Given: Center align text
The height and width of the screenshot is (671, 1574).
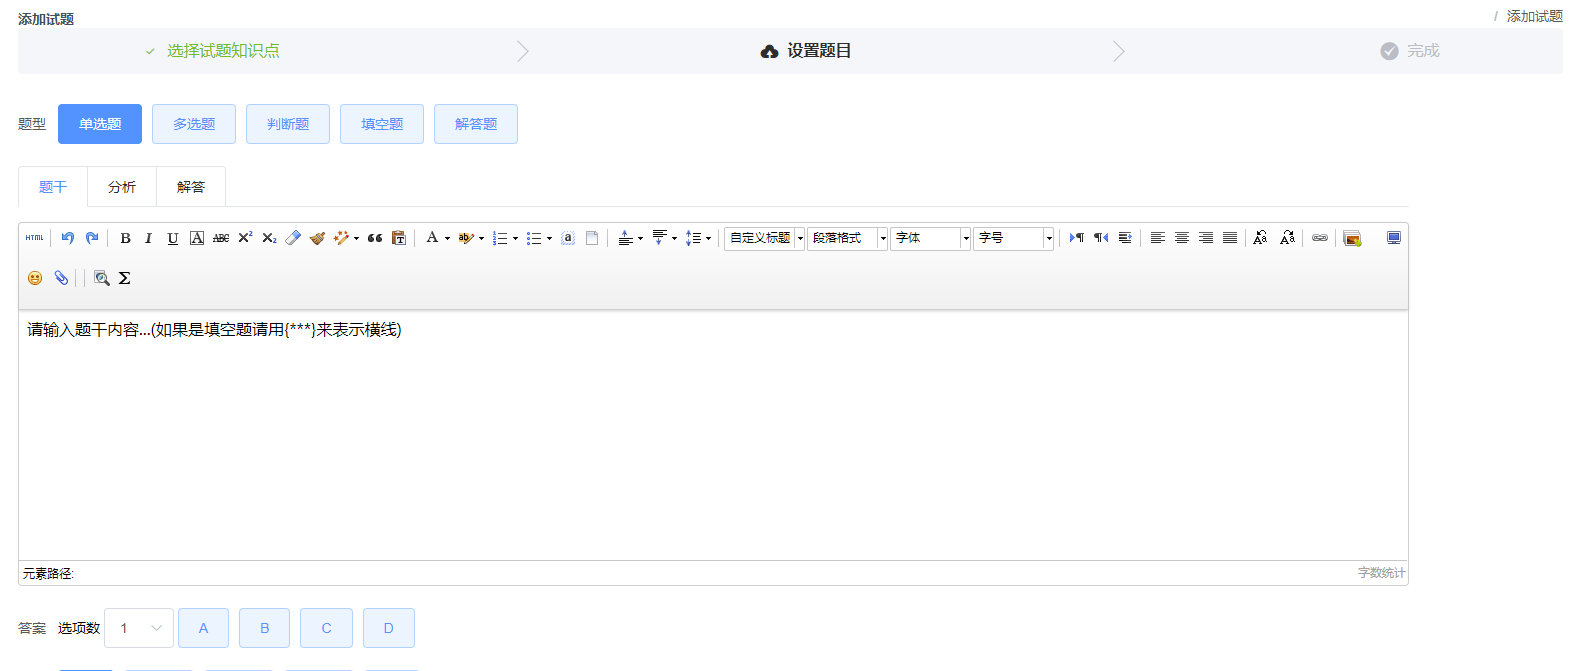Looking at the screenshot, I should coord(1182,238).
